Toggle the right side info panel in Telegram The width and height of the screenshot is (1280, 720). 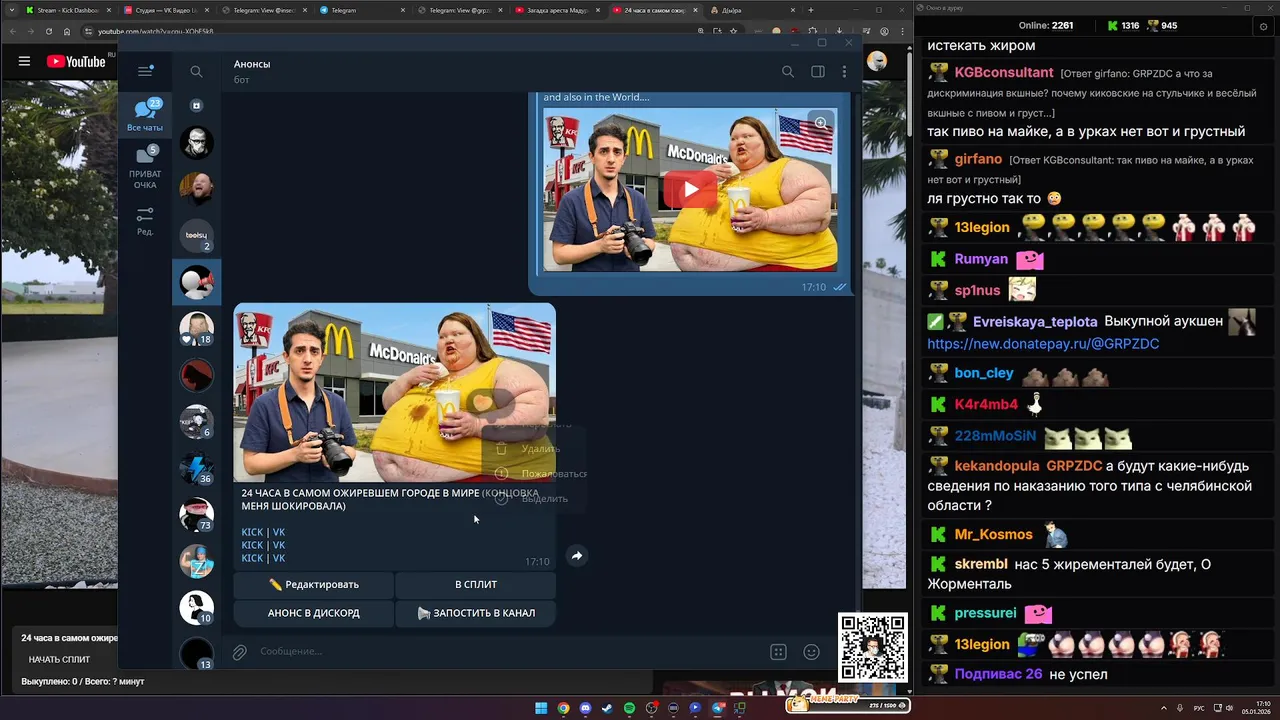click(x=818, y=72)
